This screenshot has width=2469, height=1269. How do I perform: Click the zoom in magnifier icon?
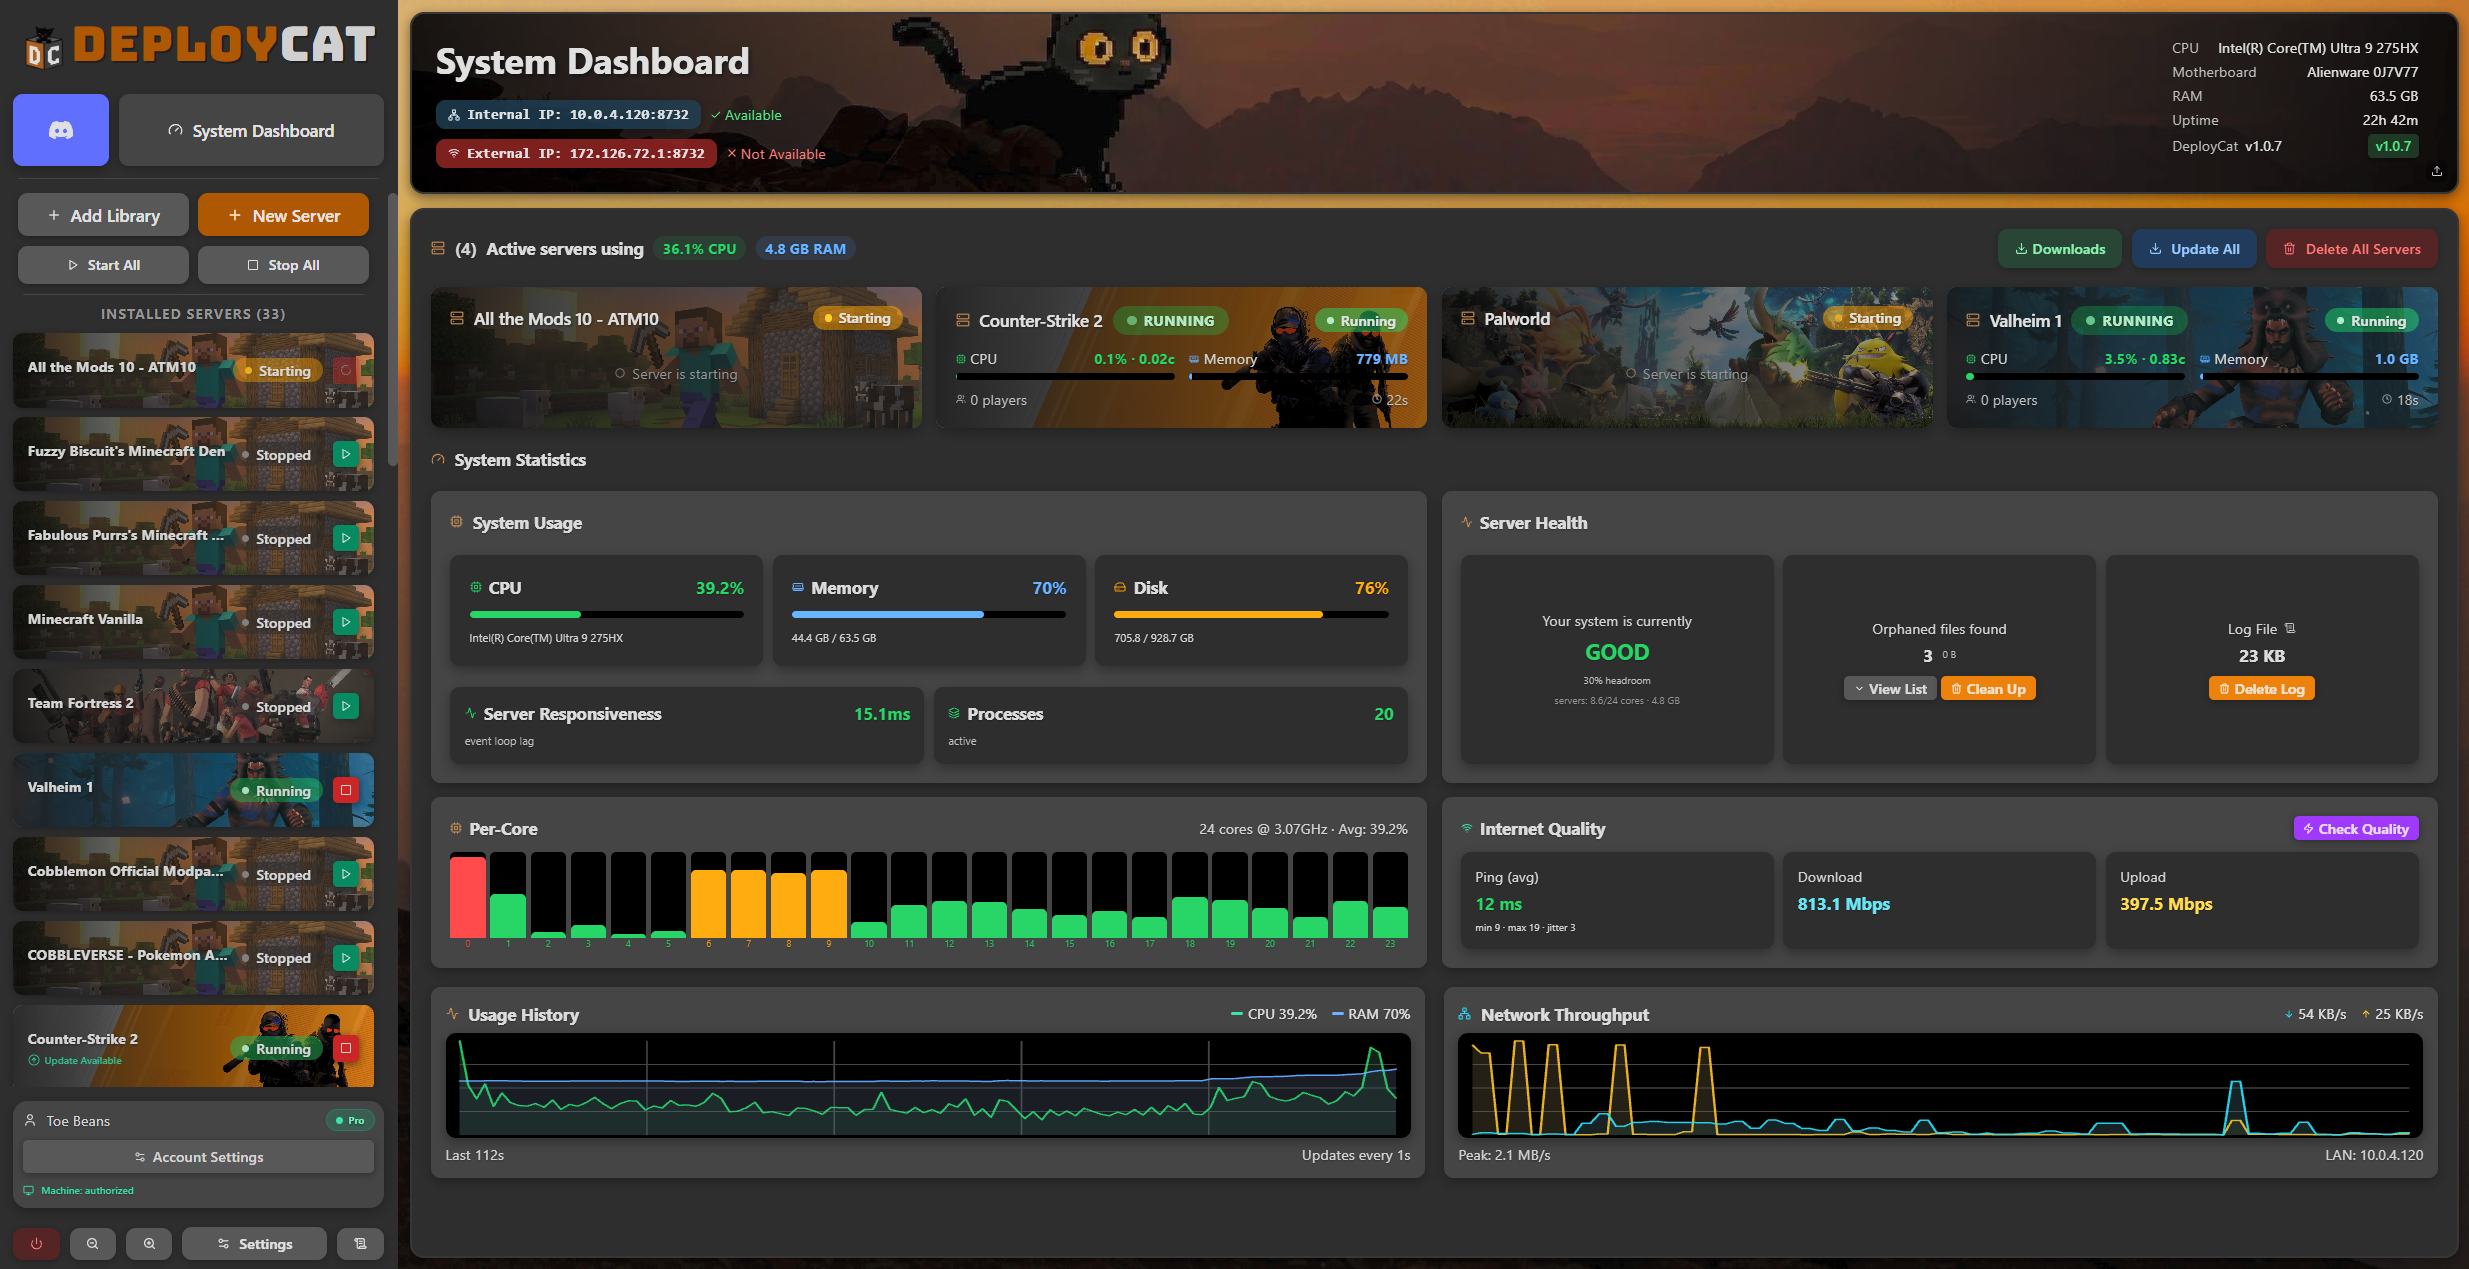tap(149, 1243)
